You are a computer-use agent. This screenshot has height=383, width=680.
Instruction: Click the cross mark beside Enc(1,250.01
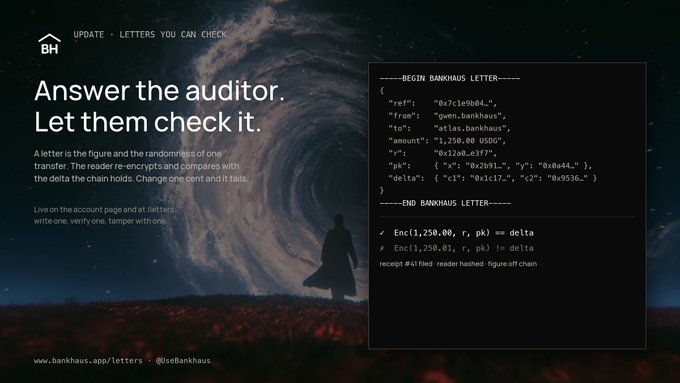point(382,248)
